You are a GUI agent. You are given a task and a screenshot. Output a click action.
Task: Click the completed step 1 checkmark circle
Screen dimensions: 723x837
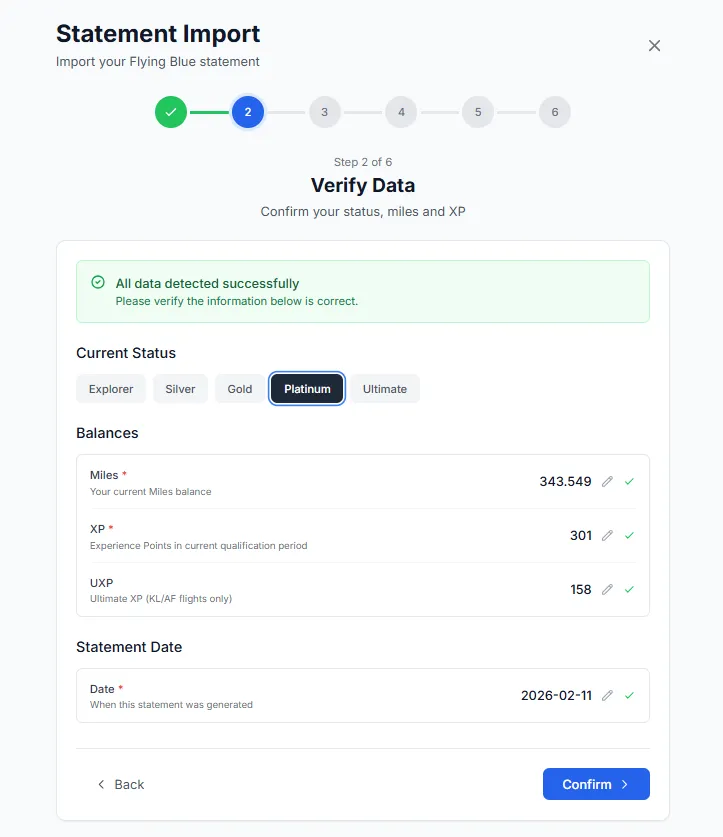click(x=170, y=112)
